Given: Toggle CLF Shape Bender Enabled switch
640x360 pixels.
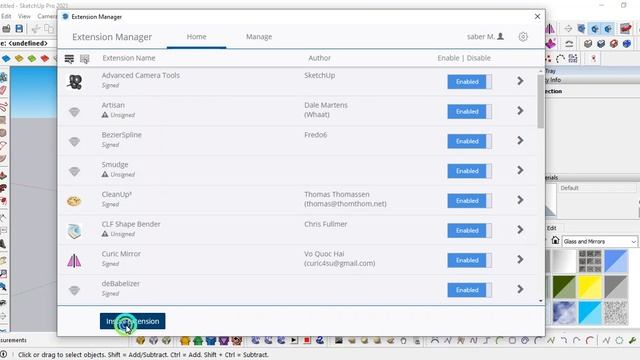Looking at the screenshot, I should pyautogui.click(x=469, y=231).
